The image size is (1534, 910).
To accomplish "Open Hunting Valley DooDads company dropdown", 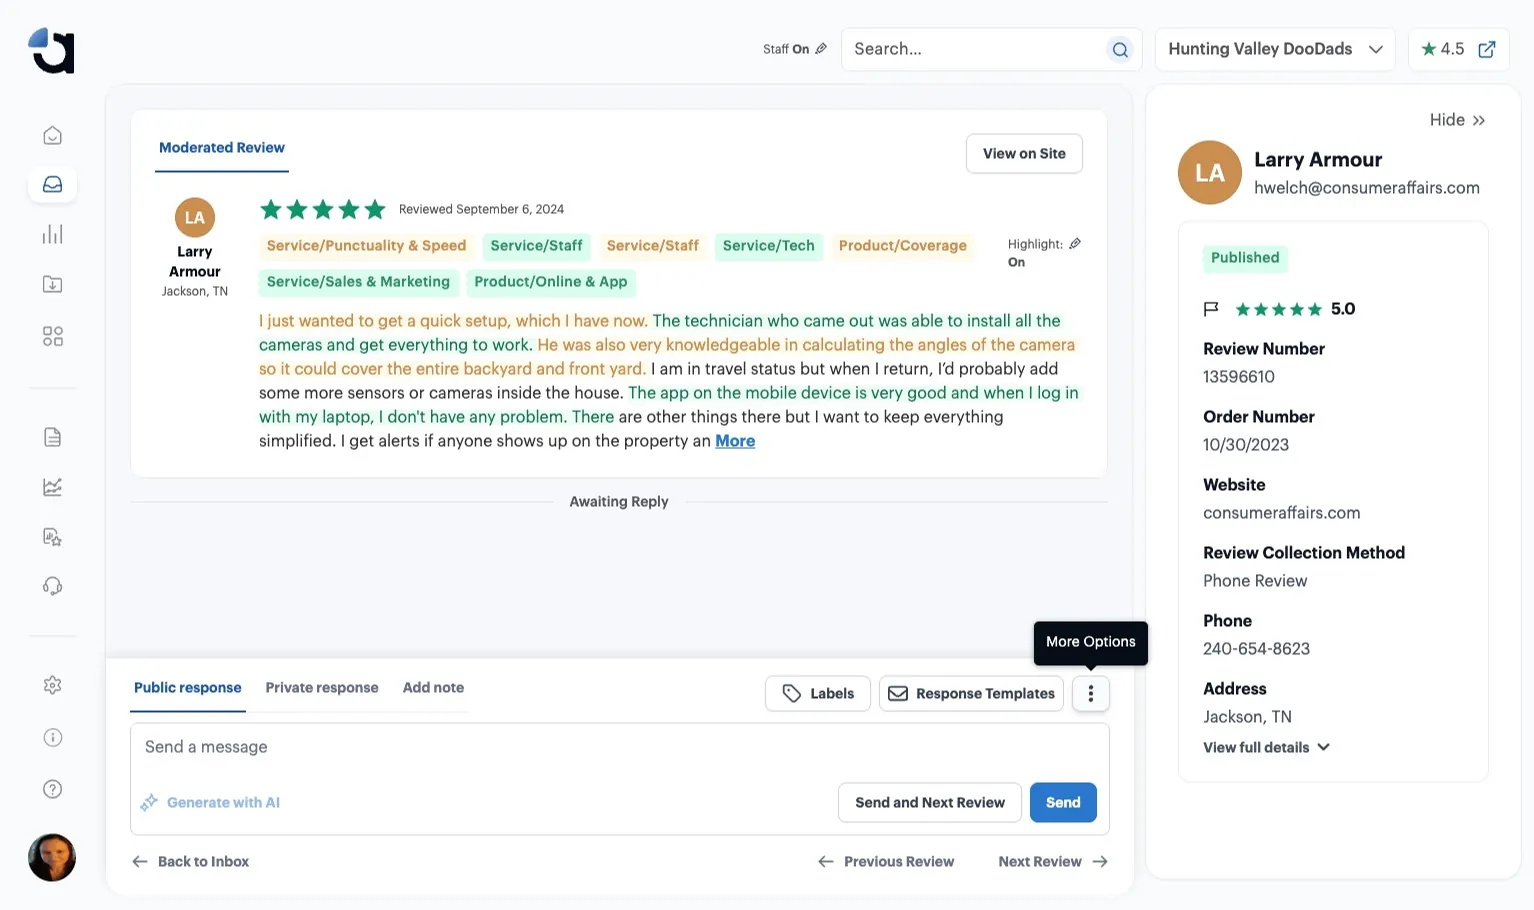I will [1275, 49].
